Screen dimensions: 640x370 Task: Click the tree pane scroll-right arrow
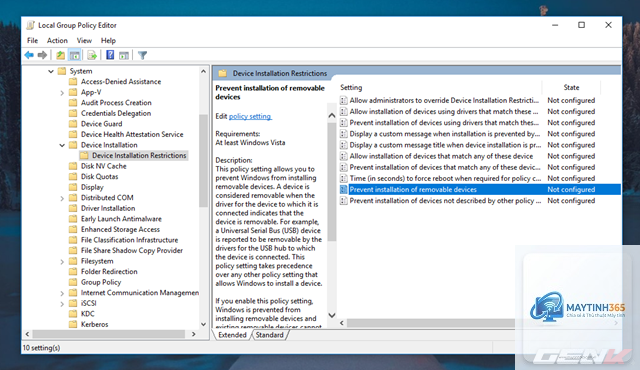193,334
